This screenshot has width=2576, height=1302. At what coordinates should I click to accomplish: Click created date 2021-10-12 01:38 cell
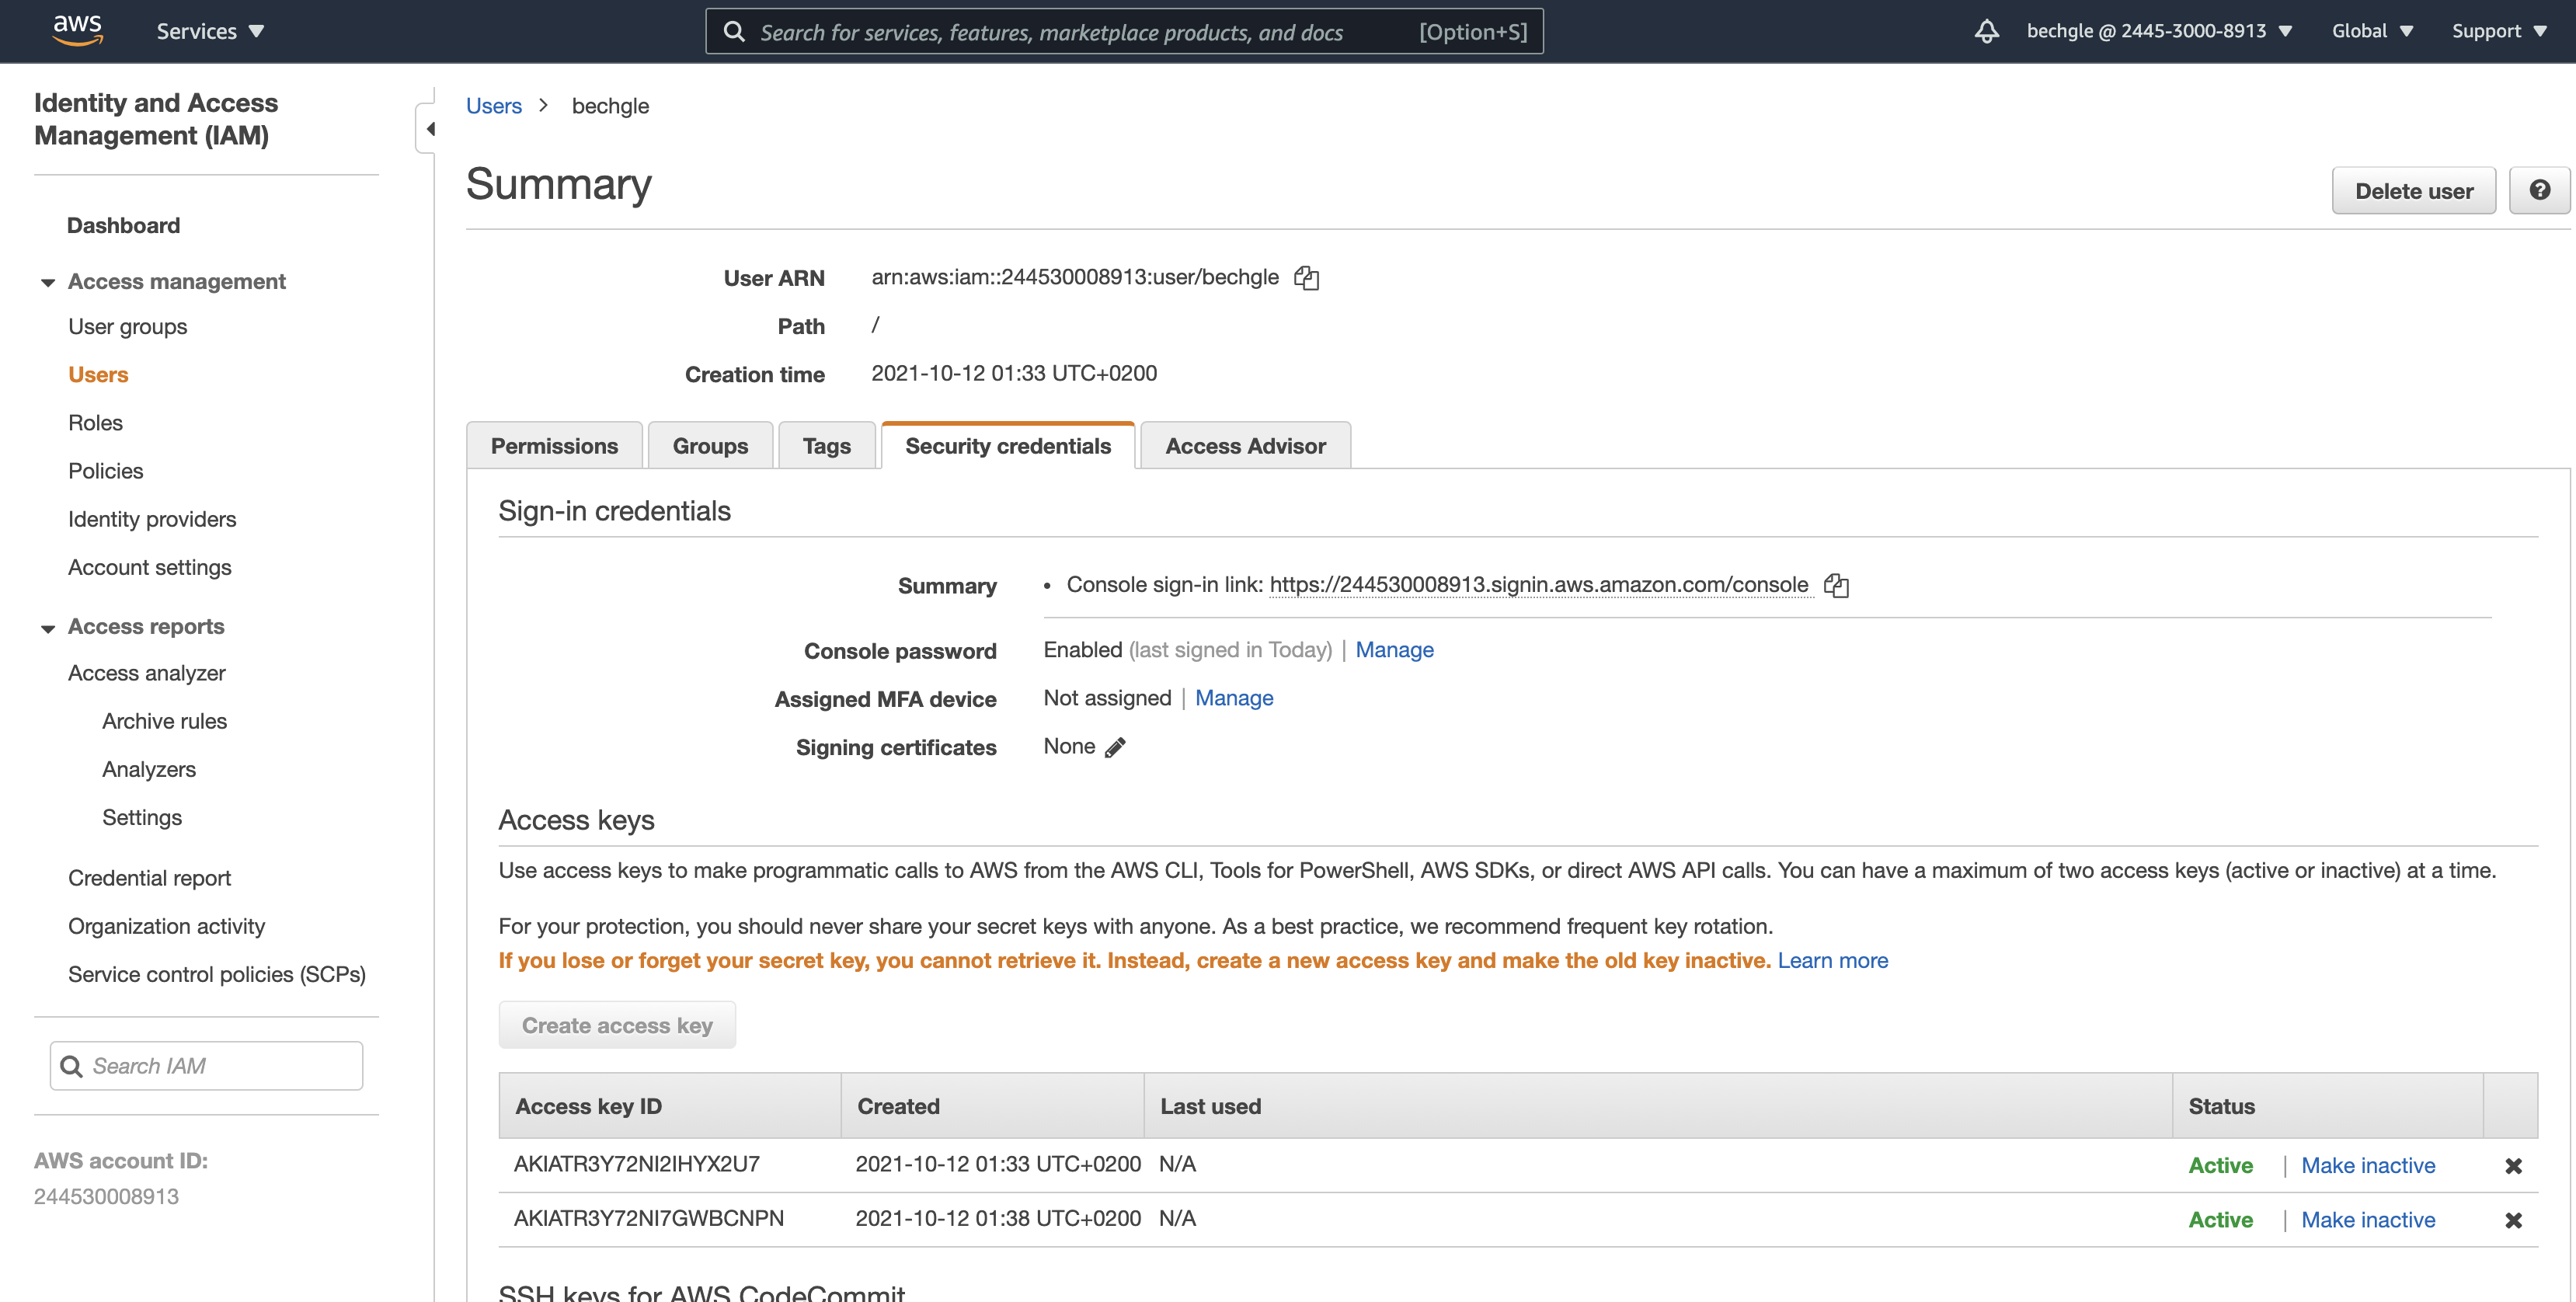pos(998,1218)
